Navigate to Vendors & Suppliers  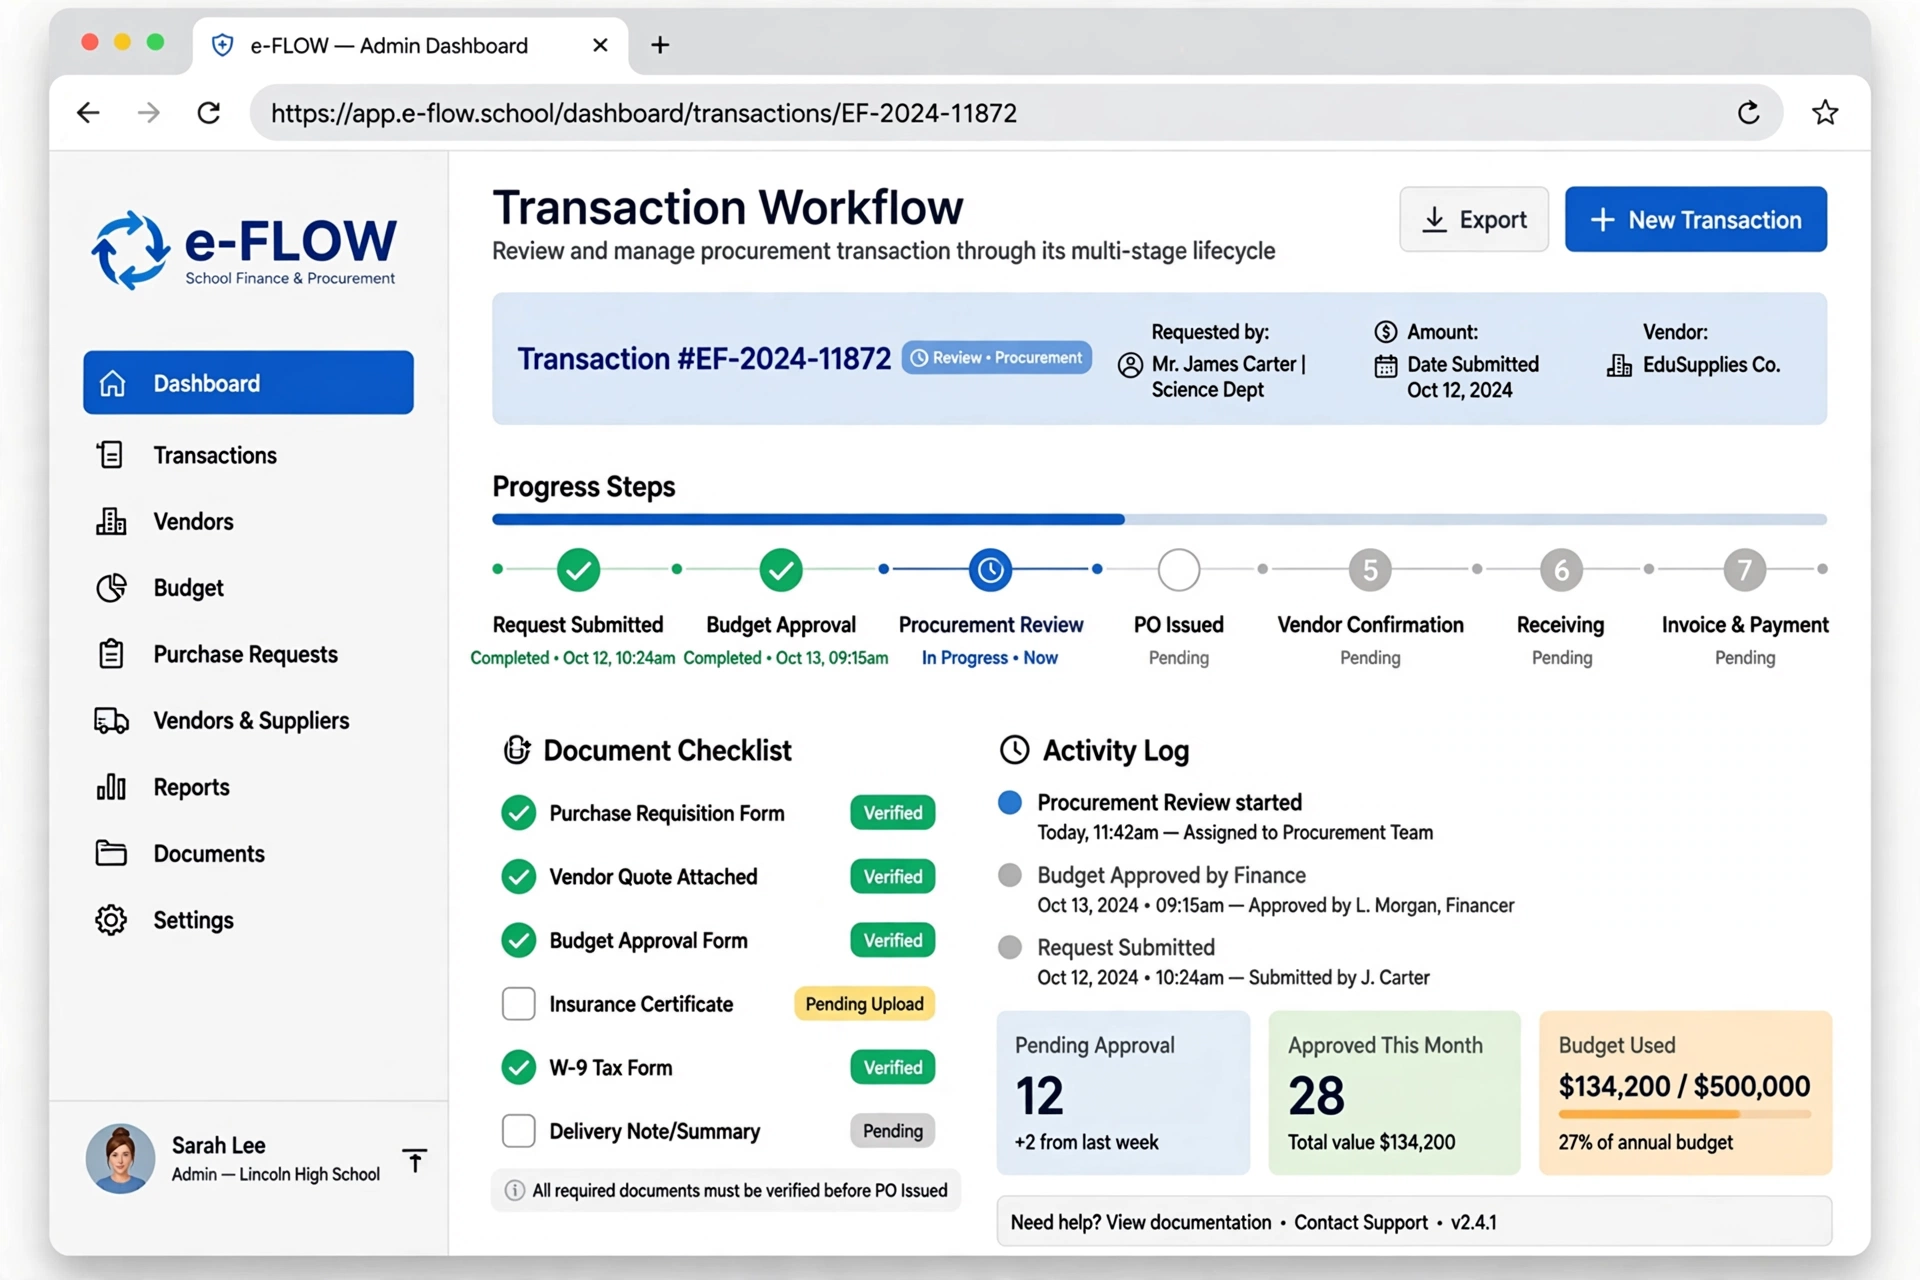250,721
